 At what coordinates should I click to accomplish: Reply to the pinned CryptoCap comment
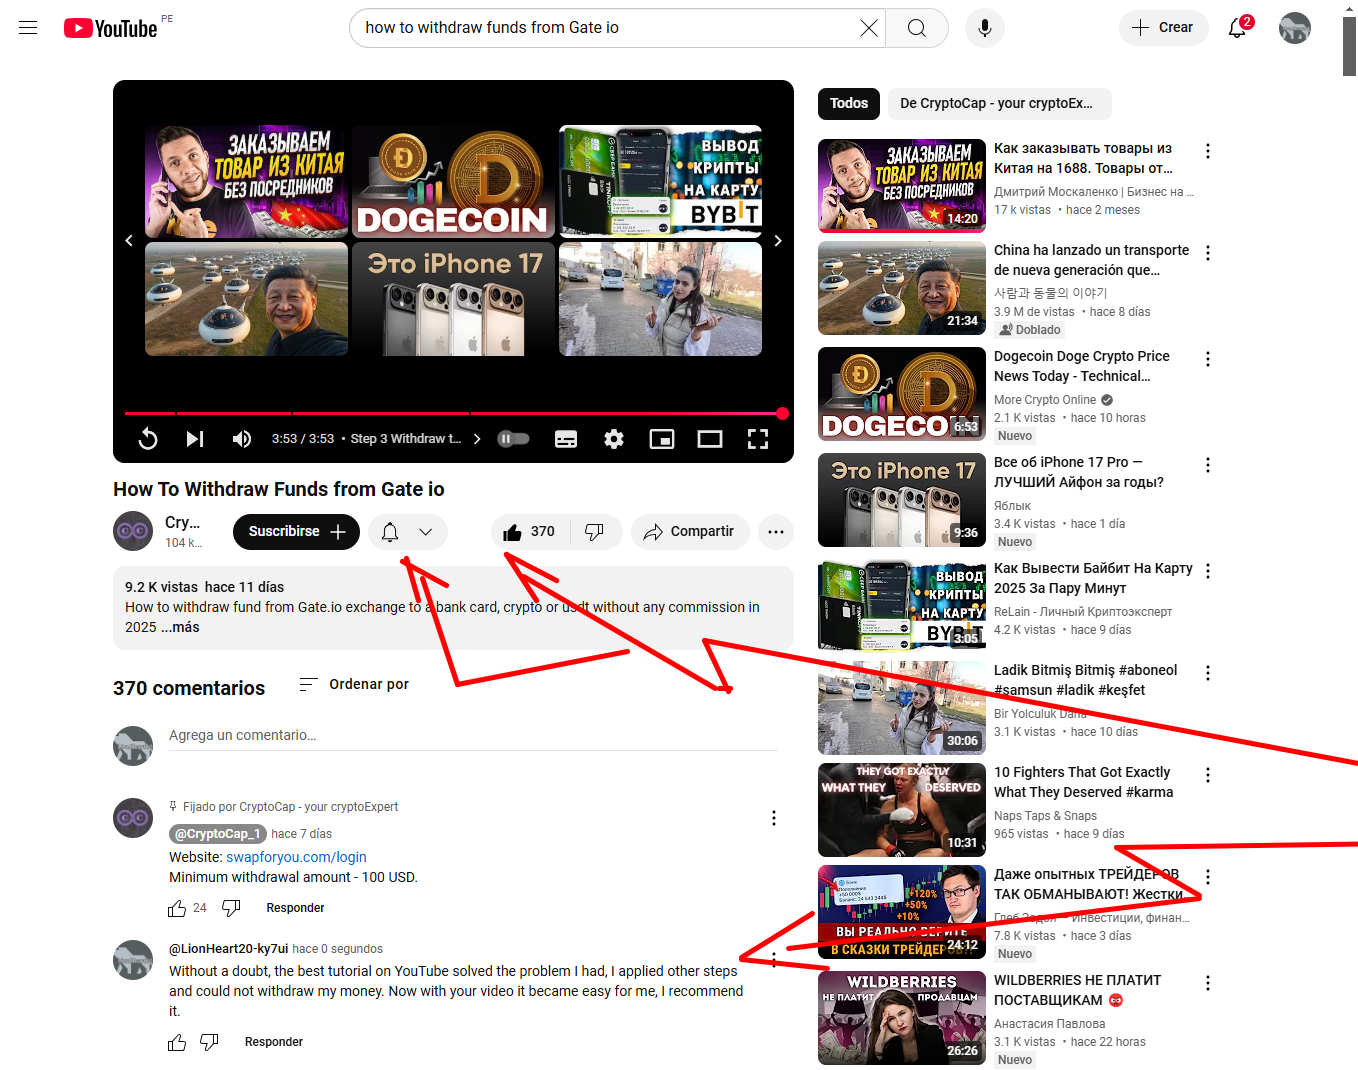click(x=295, y=908)
